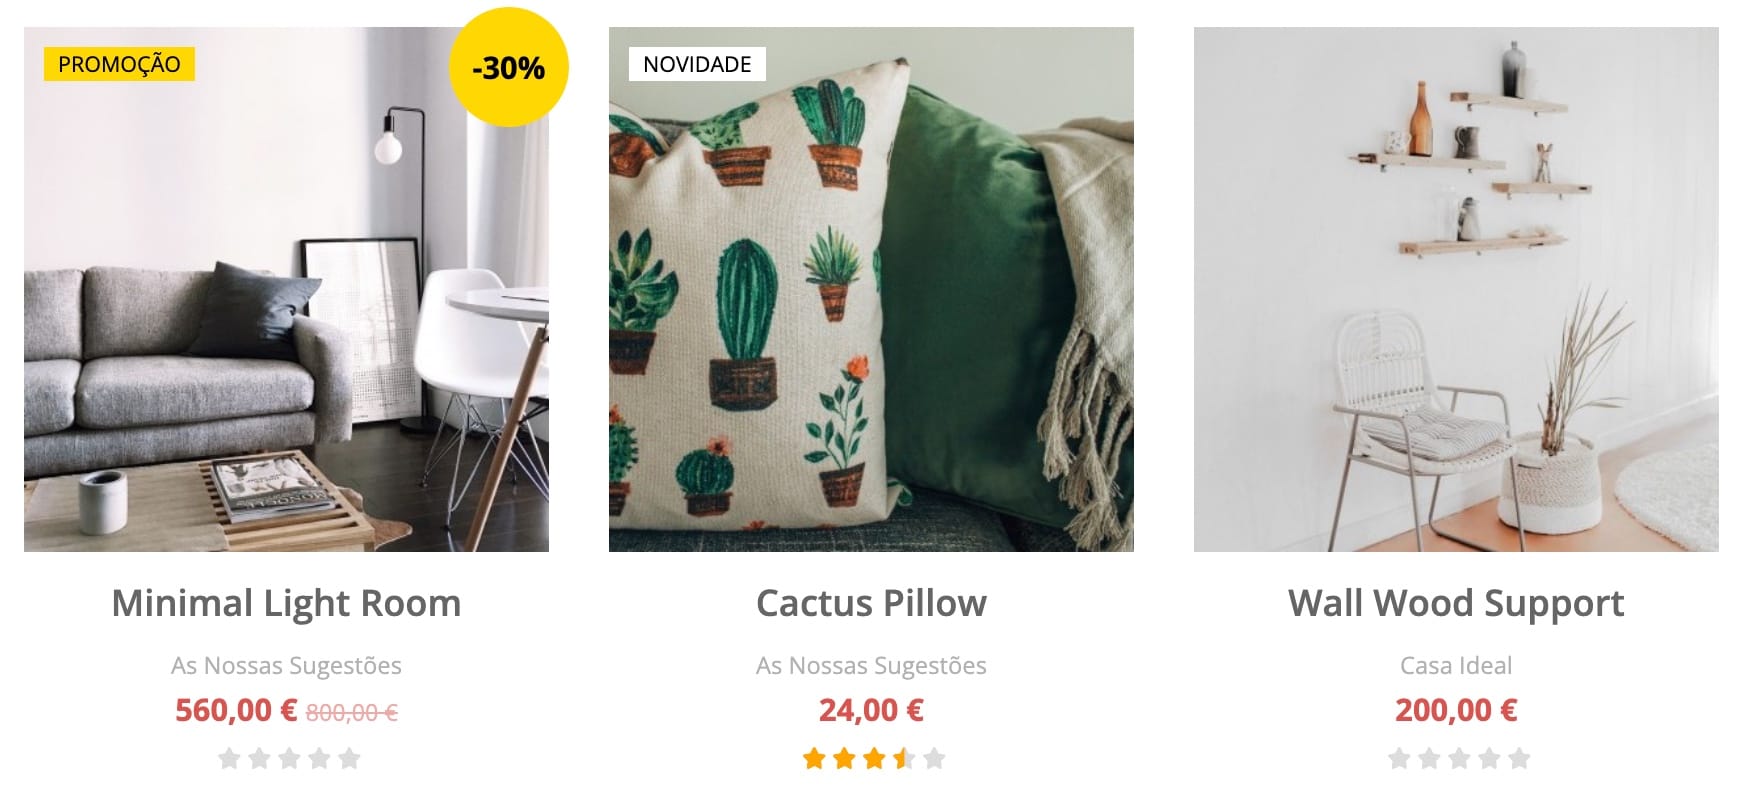Click the NOVIDADE label tag
Viewport: 1744px width, 794px height.
click(x=697, y=64)
